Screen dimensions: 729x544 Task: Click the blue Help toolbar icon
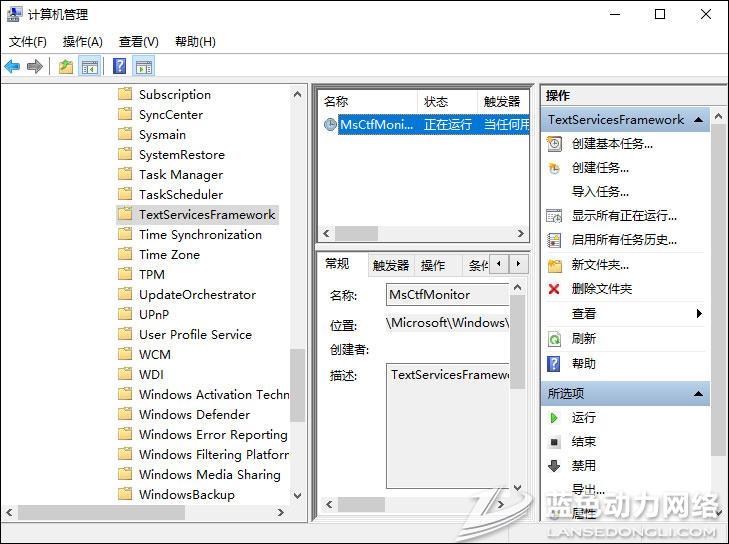(119, 66)
